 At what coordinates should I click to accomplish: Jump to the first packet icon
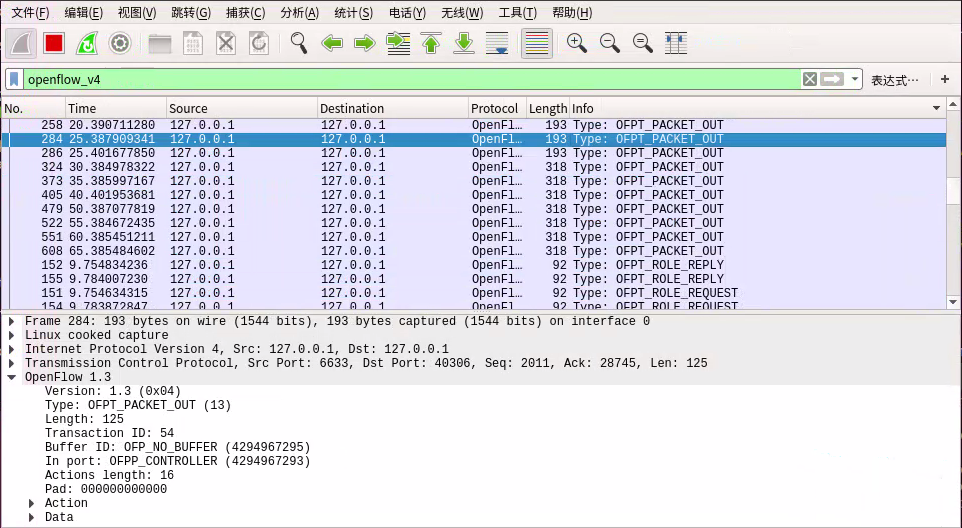click(431, 43)
